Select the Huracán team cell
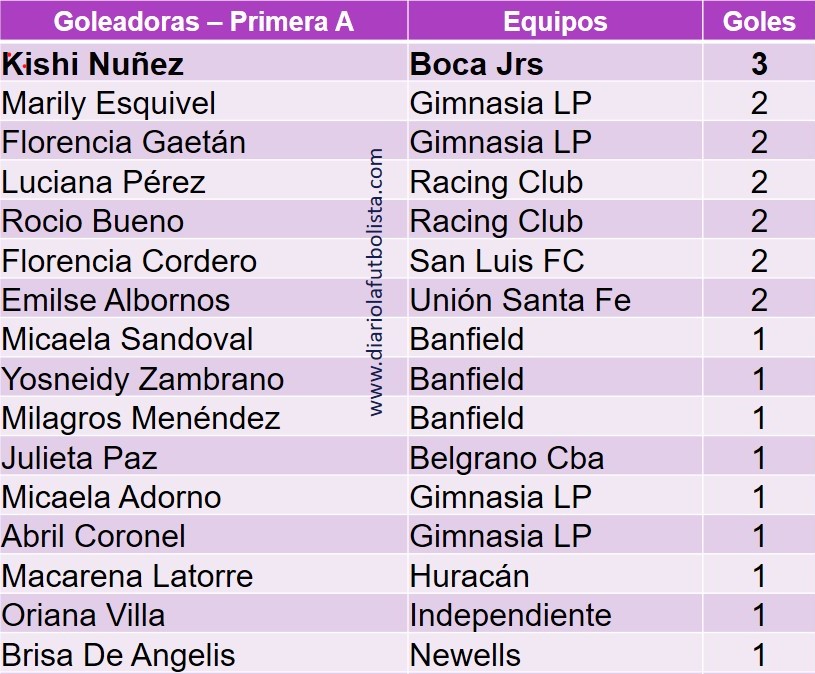Screen dimensions: 815x674 pyautogui.click(x=469, y=576)
